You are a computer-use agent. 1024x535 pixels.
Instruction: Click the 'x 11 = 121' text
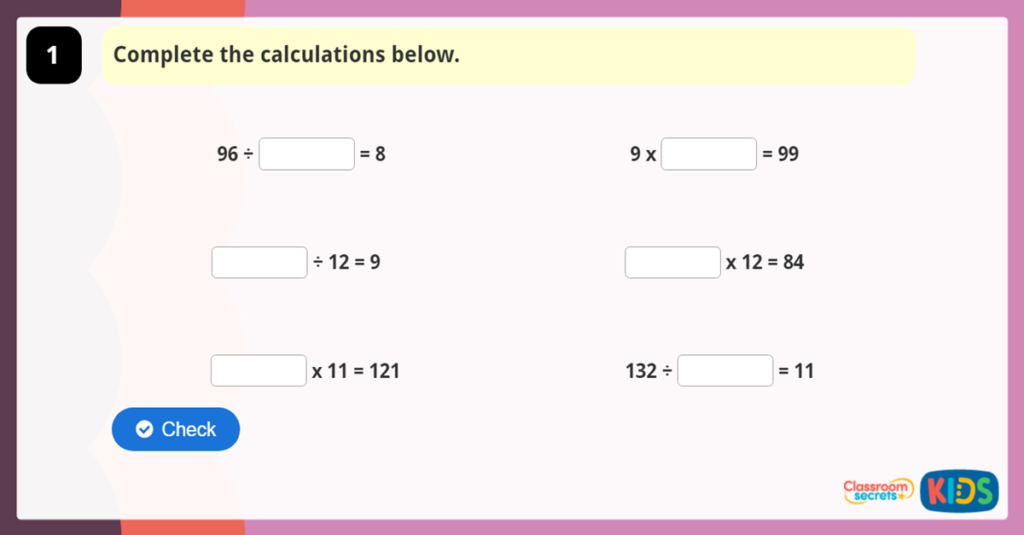point(355,371)
